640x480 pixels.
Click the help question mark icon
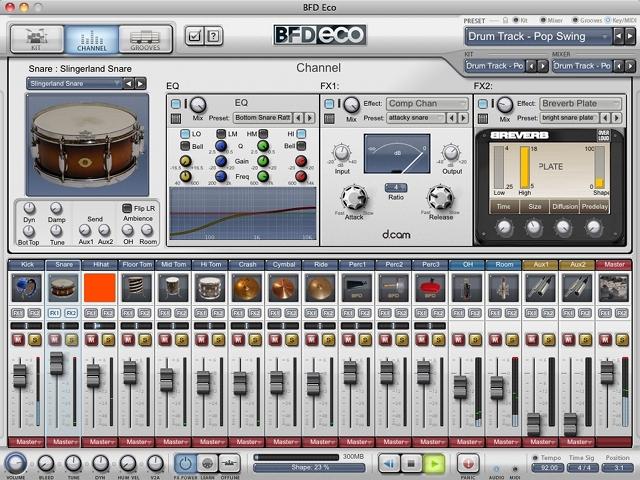point(213,37)
